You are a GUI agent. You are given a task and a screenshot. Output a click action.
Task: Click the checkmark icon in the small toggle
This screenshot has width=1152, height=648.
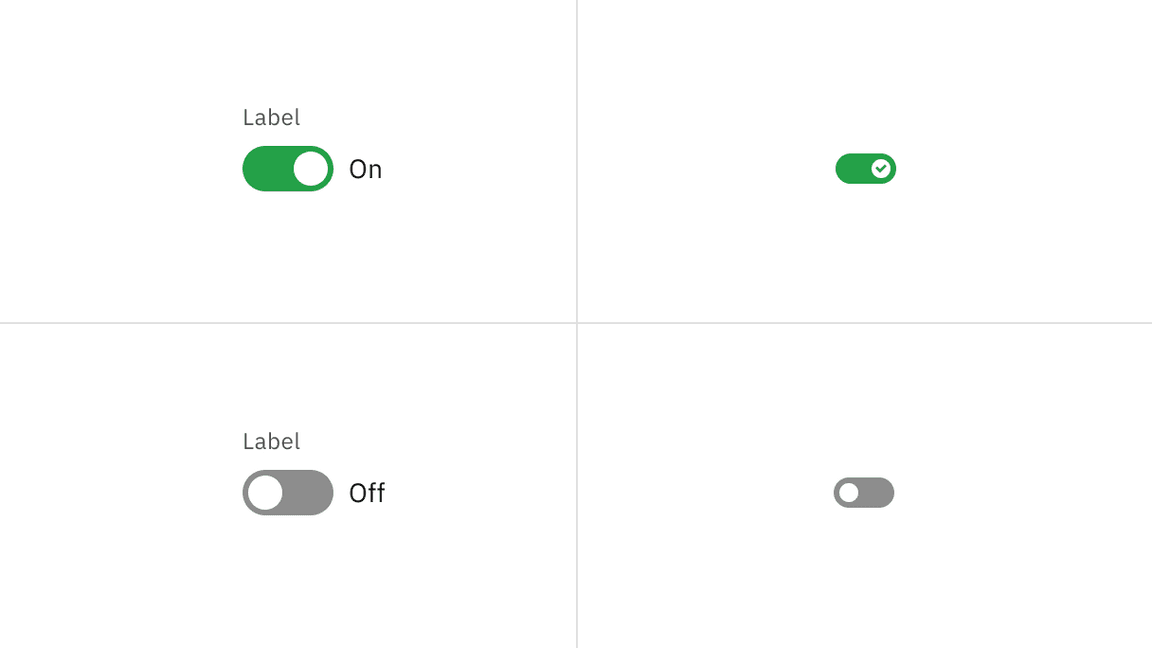pos(881,169)
